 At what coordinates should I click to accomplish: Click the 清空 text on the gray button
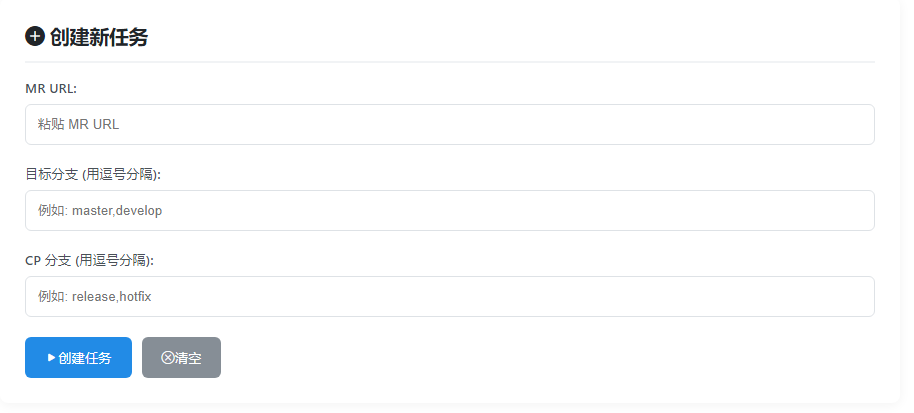click(188, 358)
